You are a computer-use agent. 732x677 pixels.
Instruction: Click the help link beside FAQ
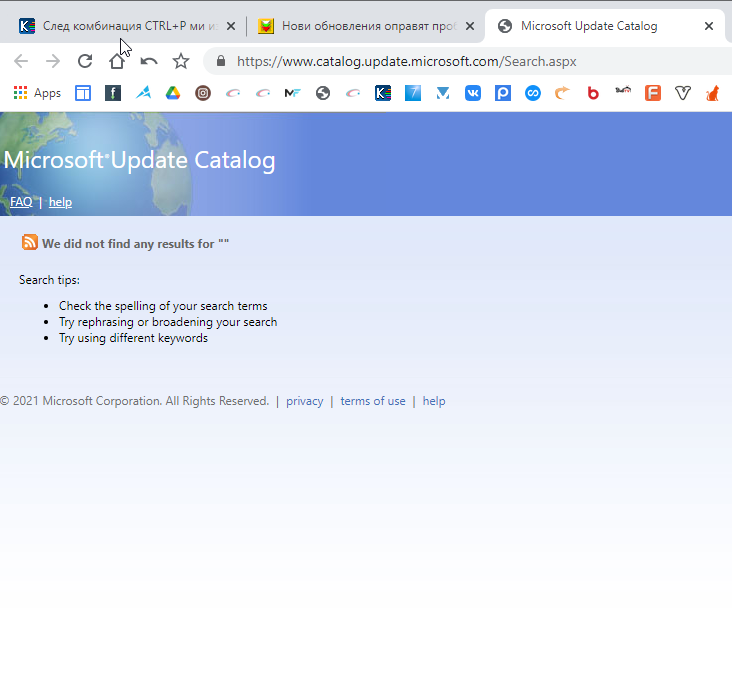(x=60, y=202)
